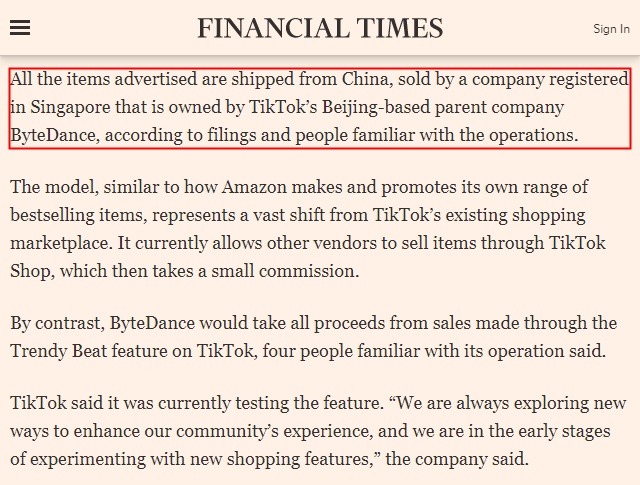
Task: Click the Financial Times masthead logo
Action: 320,28
